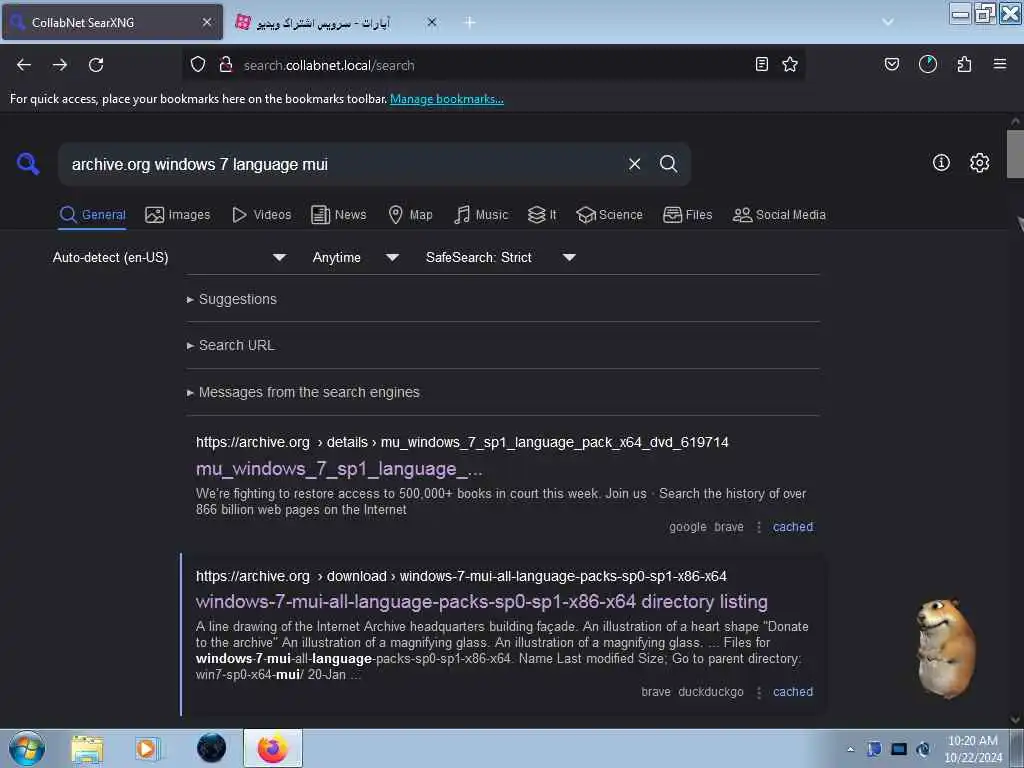Open SearXNG preferences gear

click(979, 163)
